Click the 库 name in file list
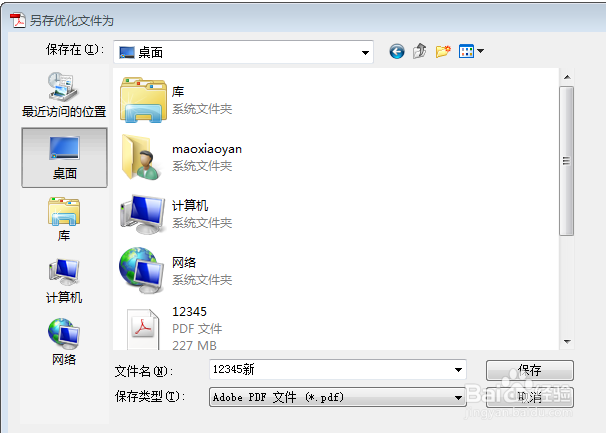Screen dimensions: 606x433 (x=178, y=92)
